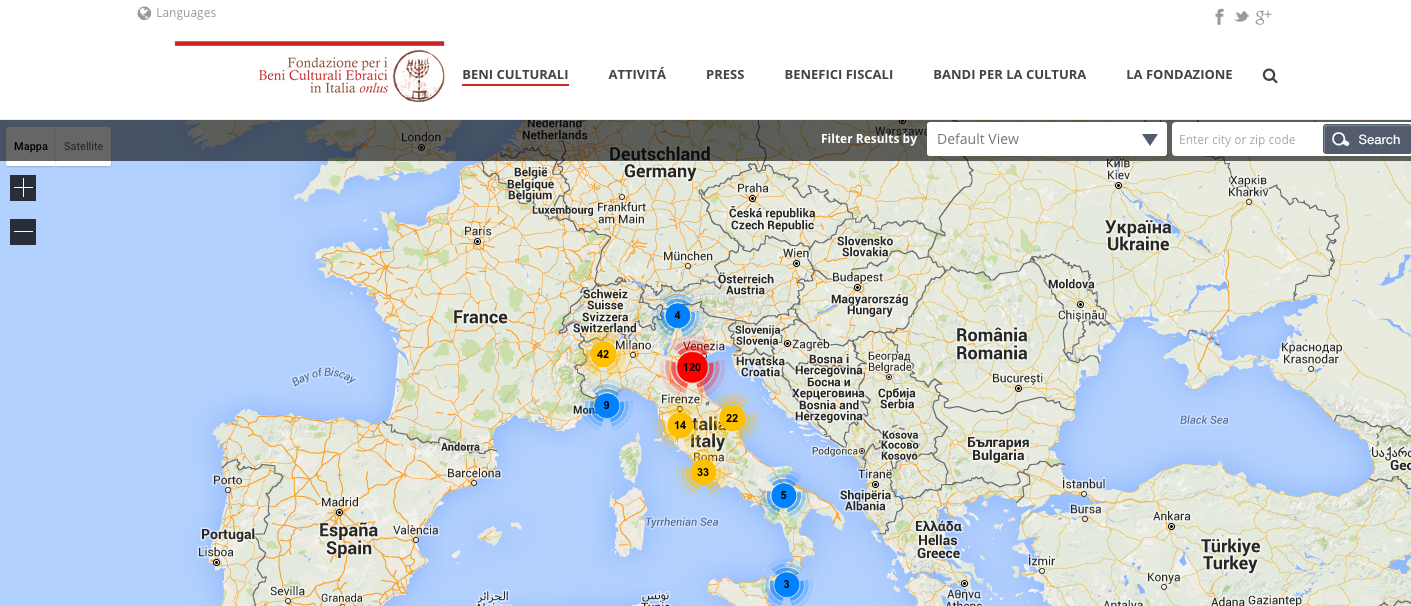Viewport: 1411px width, 606px height.
Task: Open the Languages selector
Action: (177, 13)
